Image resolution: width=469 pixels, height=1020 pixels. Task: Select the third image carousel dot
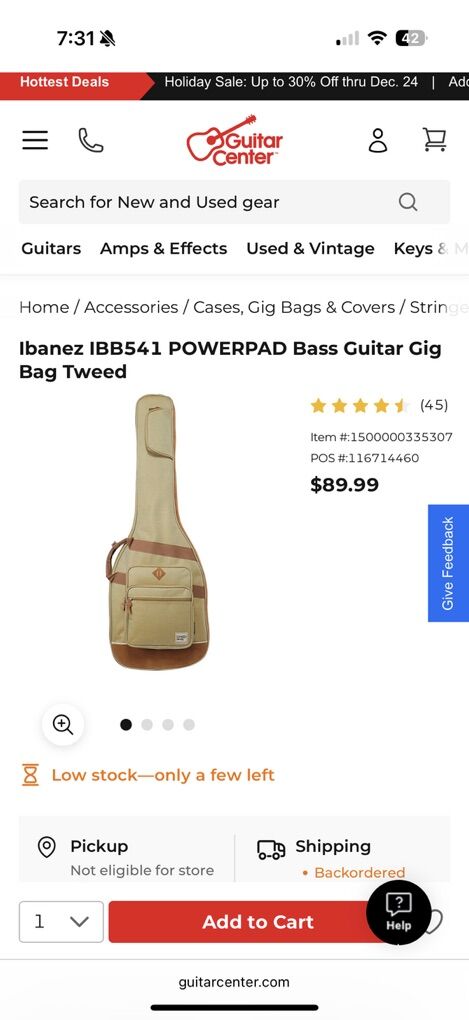pyautogui.click(x=168, y=725)
